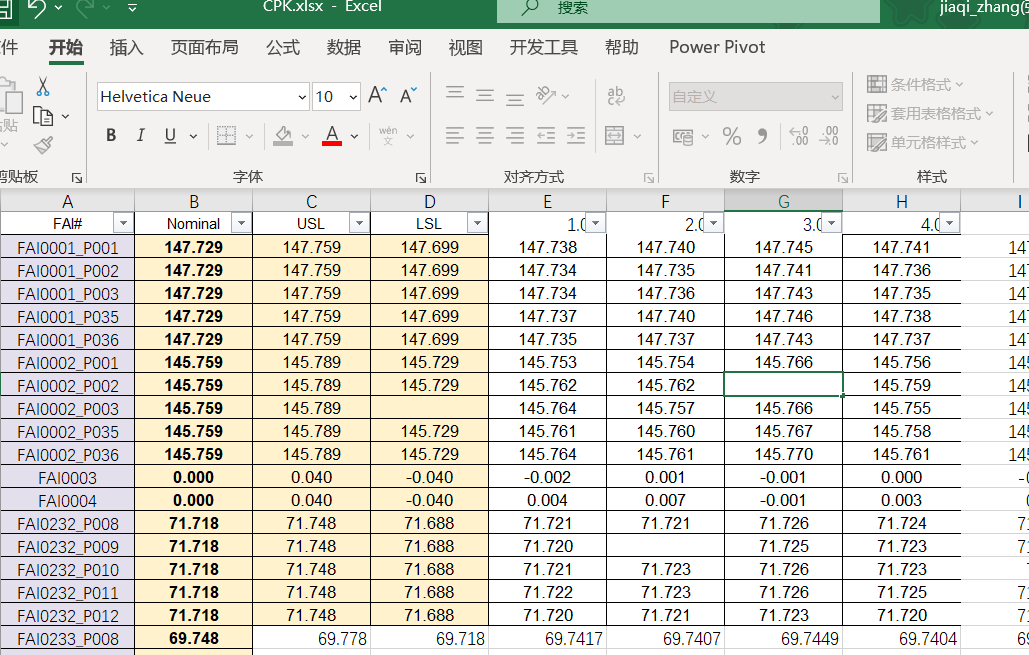
Task: Click Merge and Center icon
Action: [615, 136]
